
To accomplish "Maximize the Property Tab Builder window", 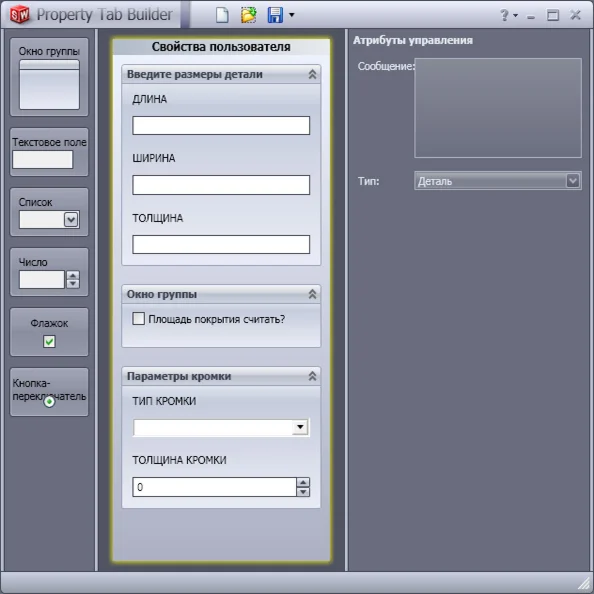I will click(x=553, y=15).
